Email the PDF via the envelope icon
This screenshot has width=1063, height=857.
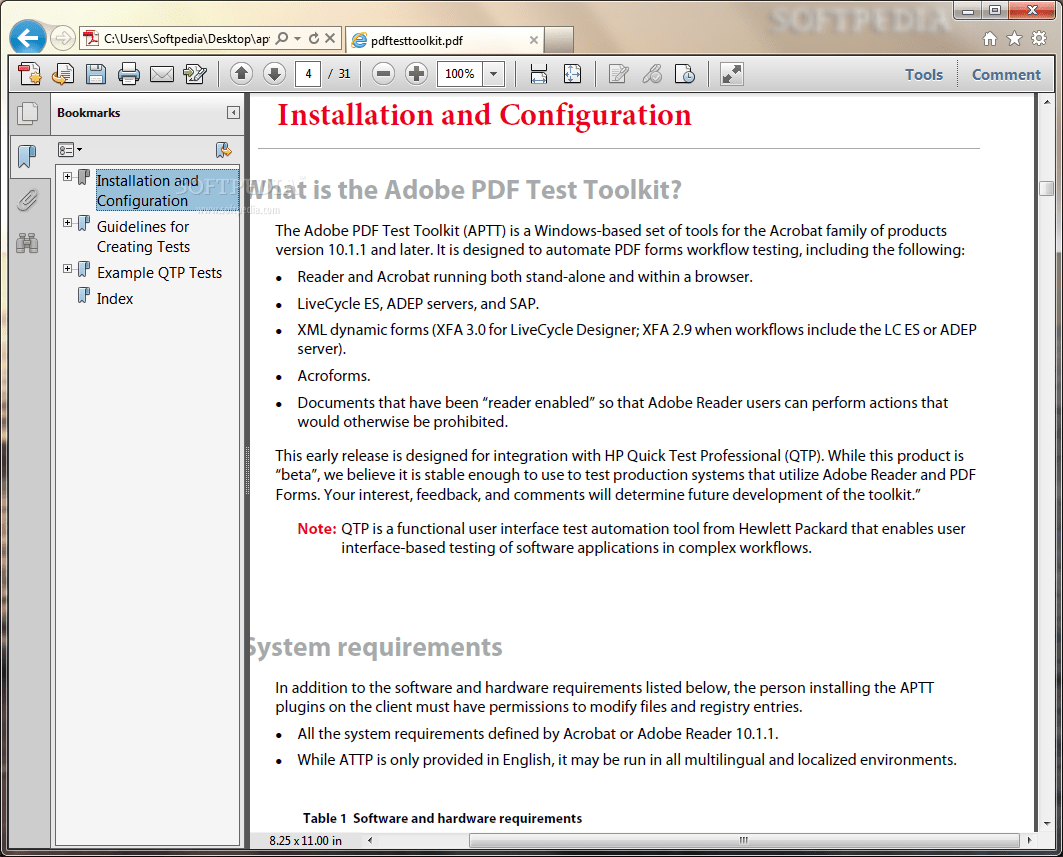tap(162, 73)
